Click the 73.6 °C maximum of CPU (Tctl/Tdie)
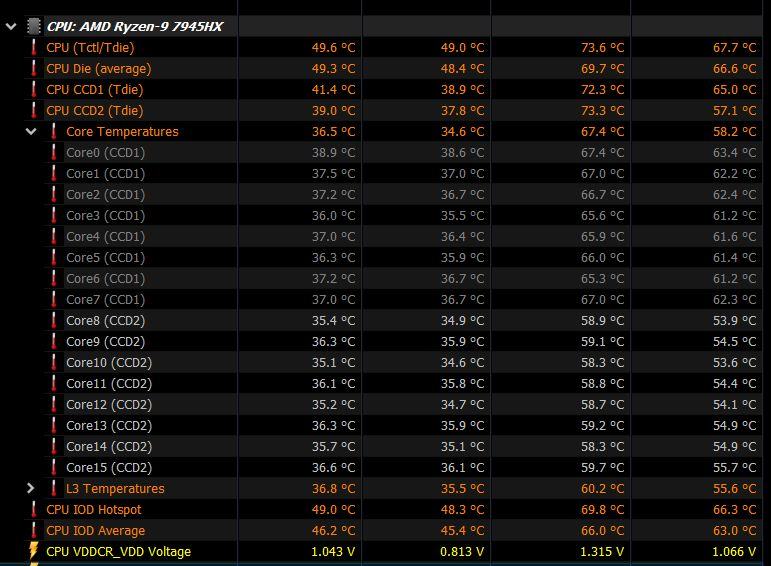This screenshot has width=771, height=566. (x=602, y=48)
